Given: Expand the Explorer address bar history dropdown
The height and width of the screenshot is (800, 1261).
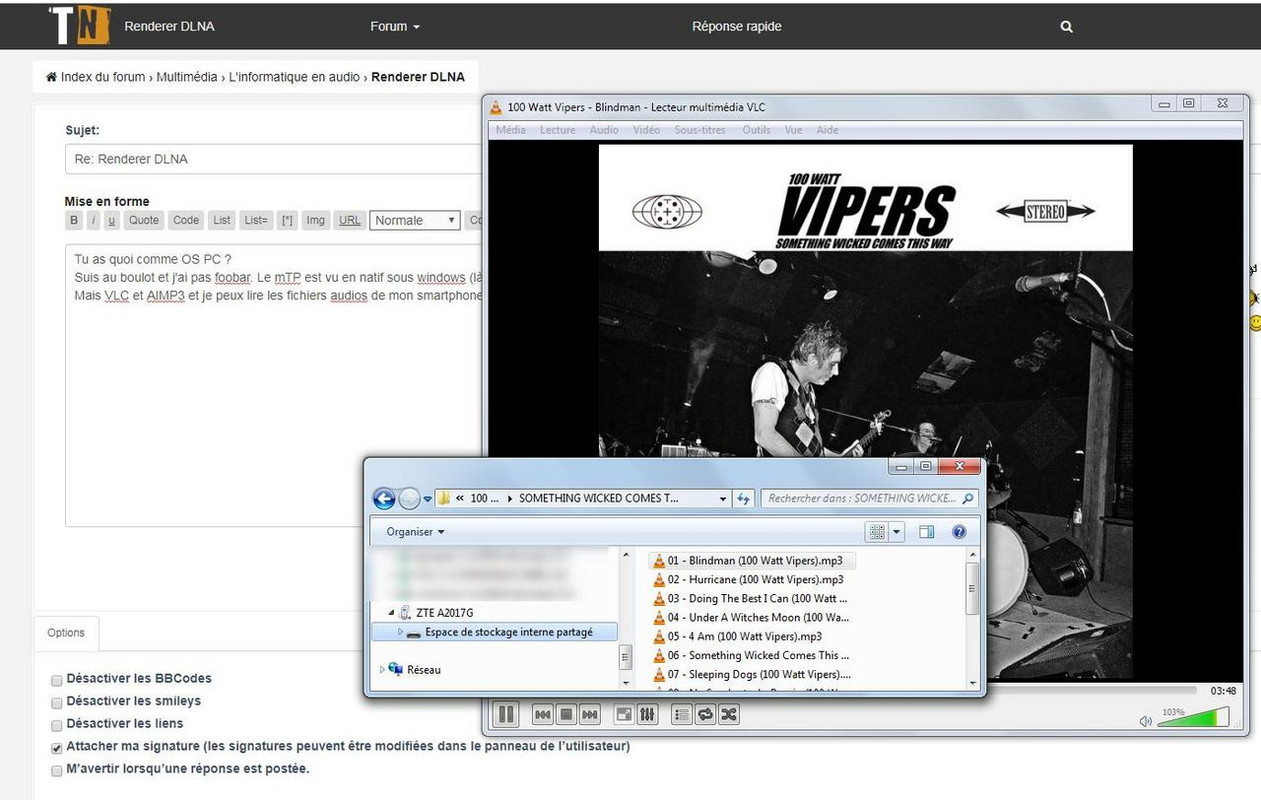Looking at the screenshot, I should point(723,498).
